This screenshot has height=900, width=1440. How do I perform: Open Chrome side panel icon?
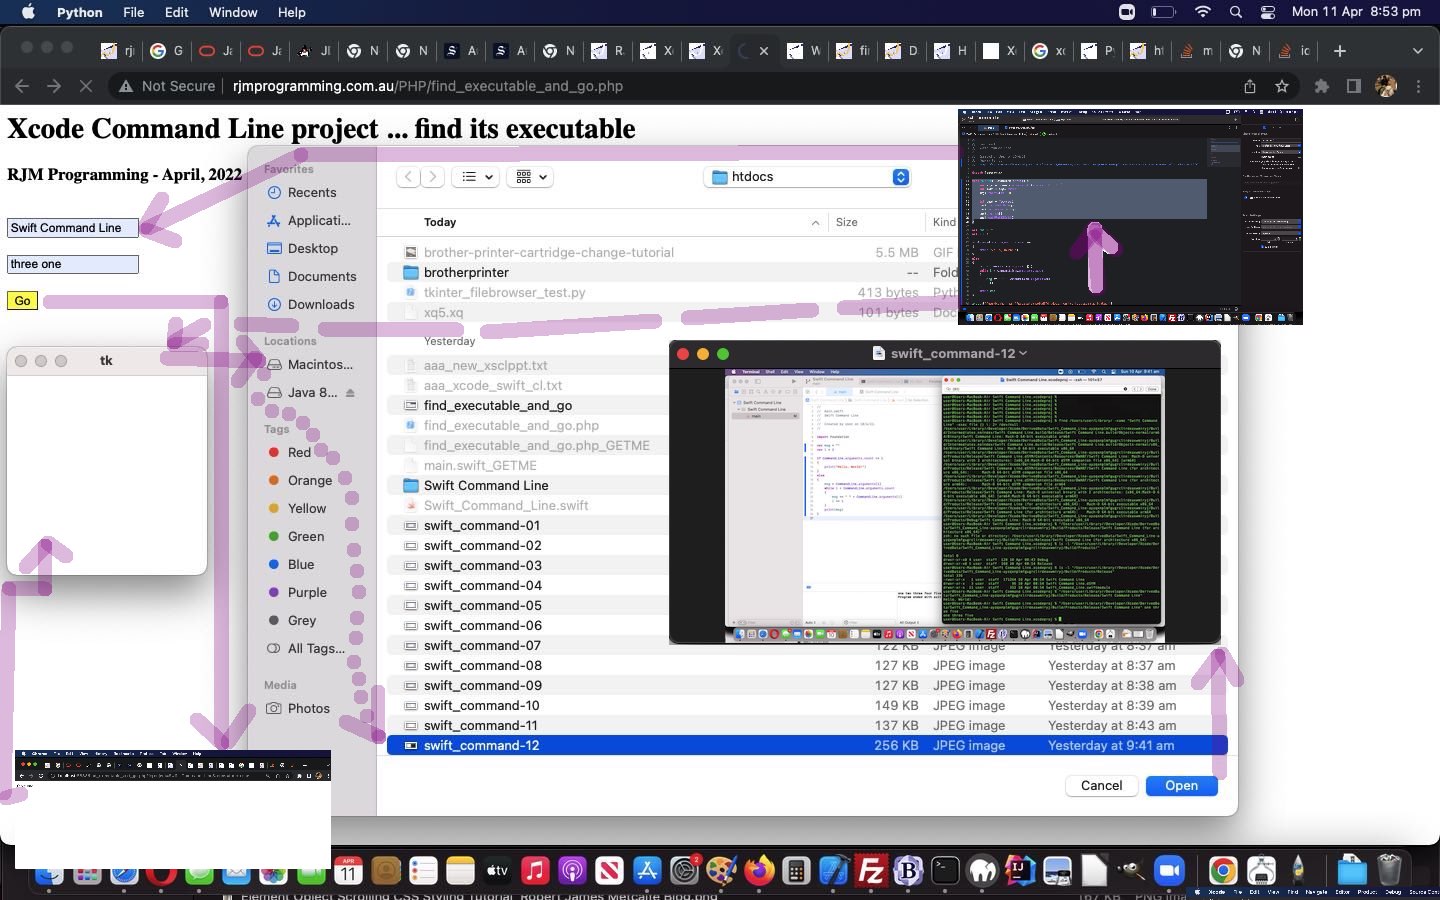pos(1353,86)
